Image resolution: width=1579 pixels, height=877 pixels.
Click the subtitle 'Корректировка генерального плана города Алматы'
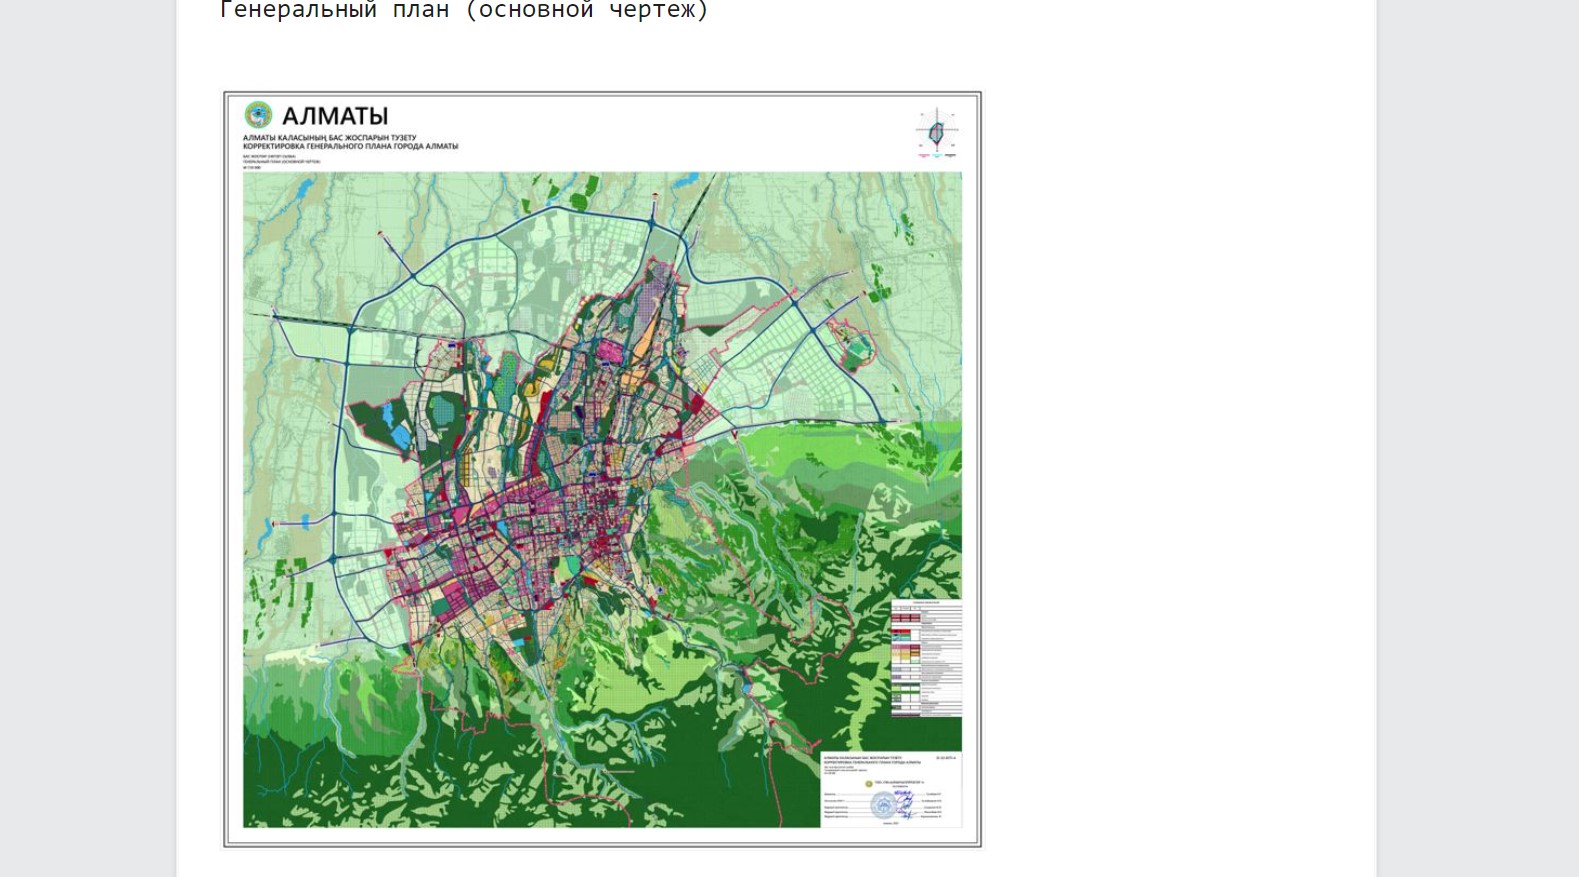350,146
